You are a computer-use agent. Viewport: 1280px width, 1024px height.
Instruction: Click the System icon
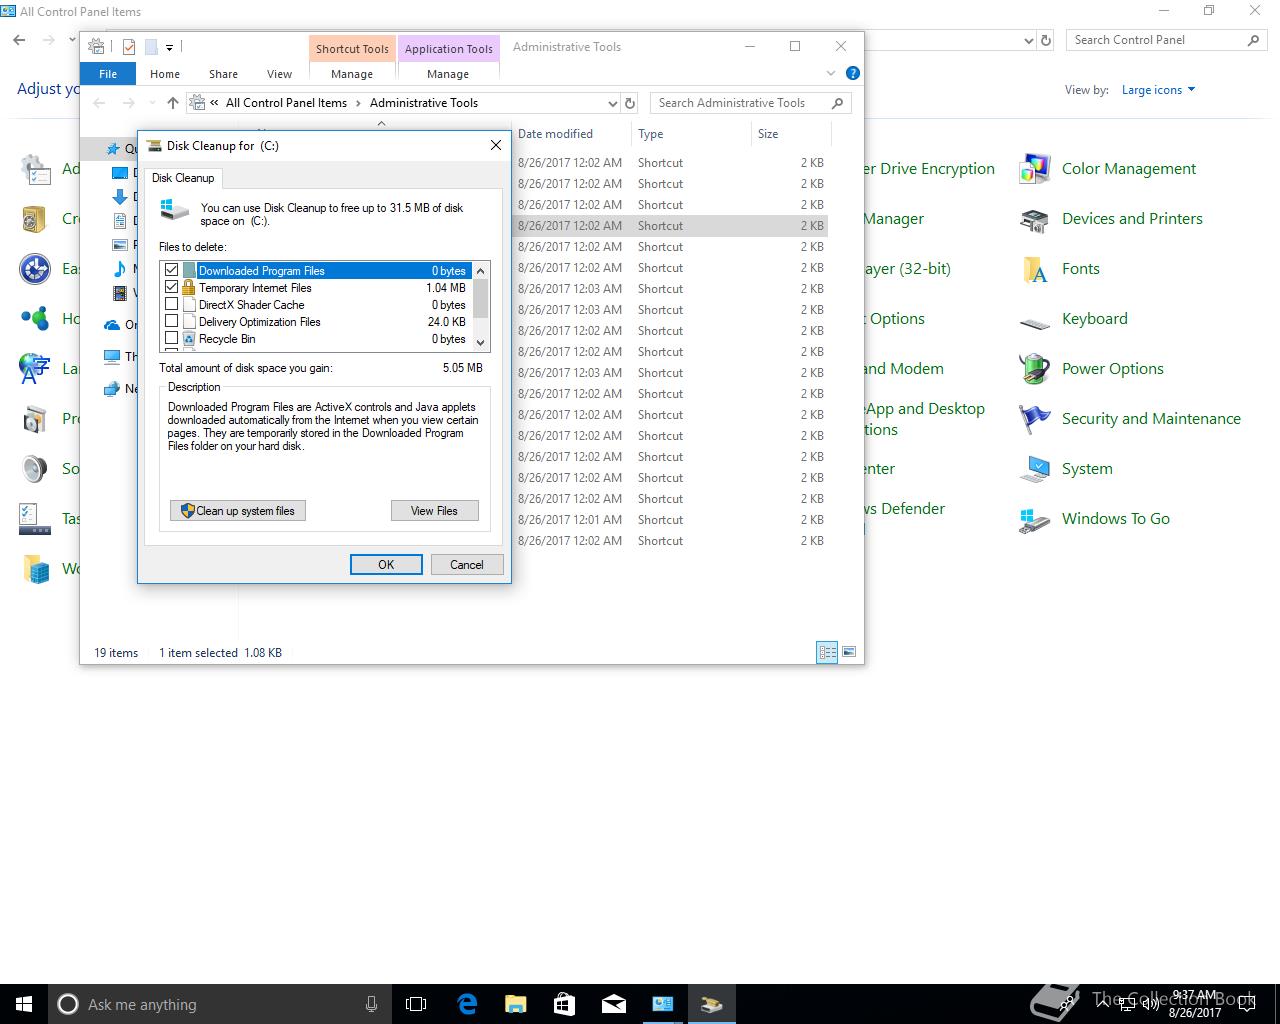coord(1034,469)
